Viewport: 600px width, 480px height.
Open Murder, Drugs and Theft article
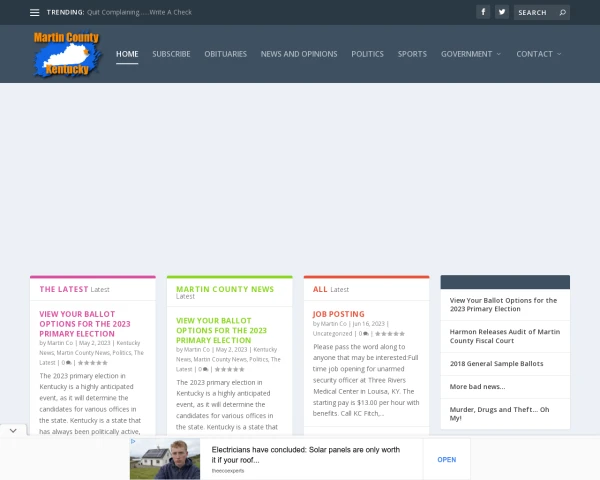coord(499,414)
